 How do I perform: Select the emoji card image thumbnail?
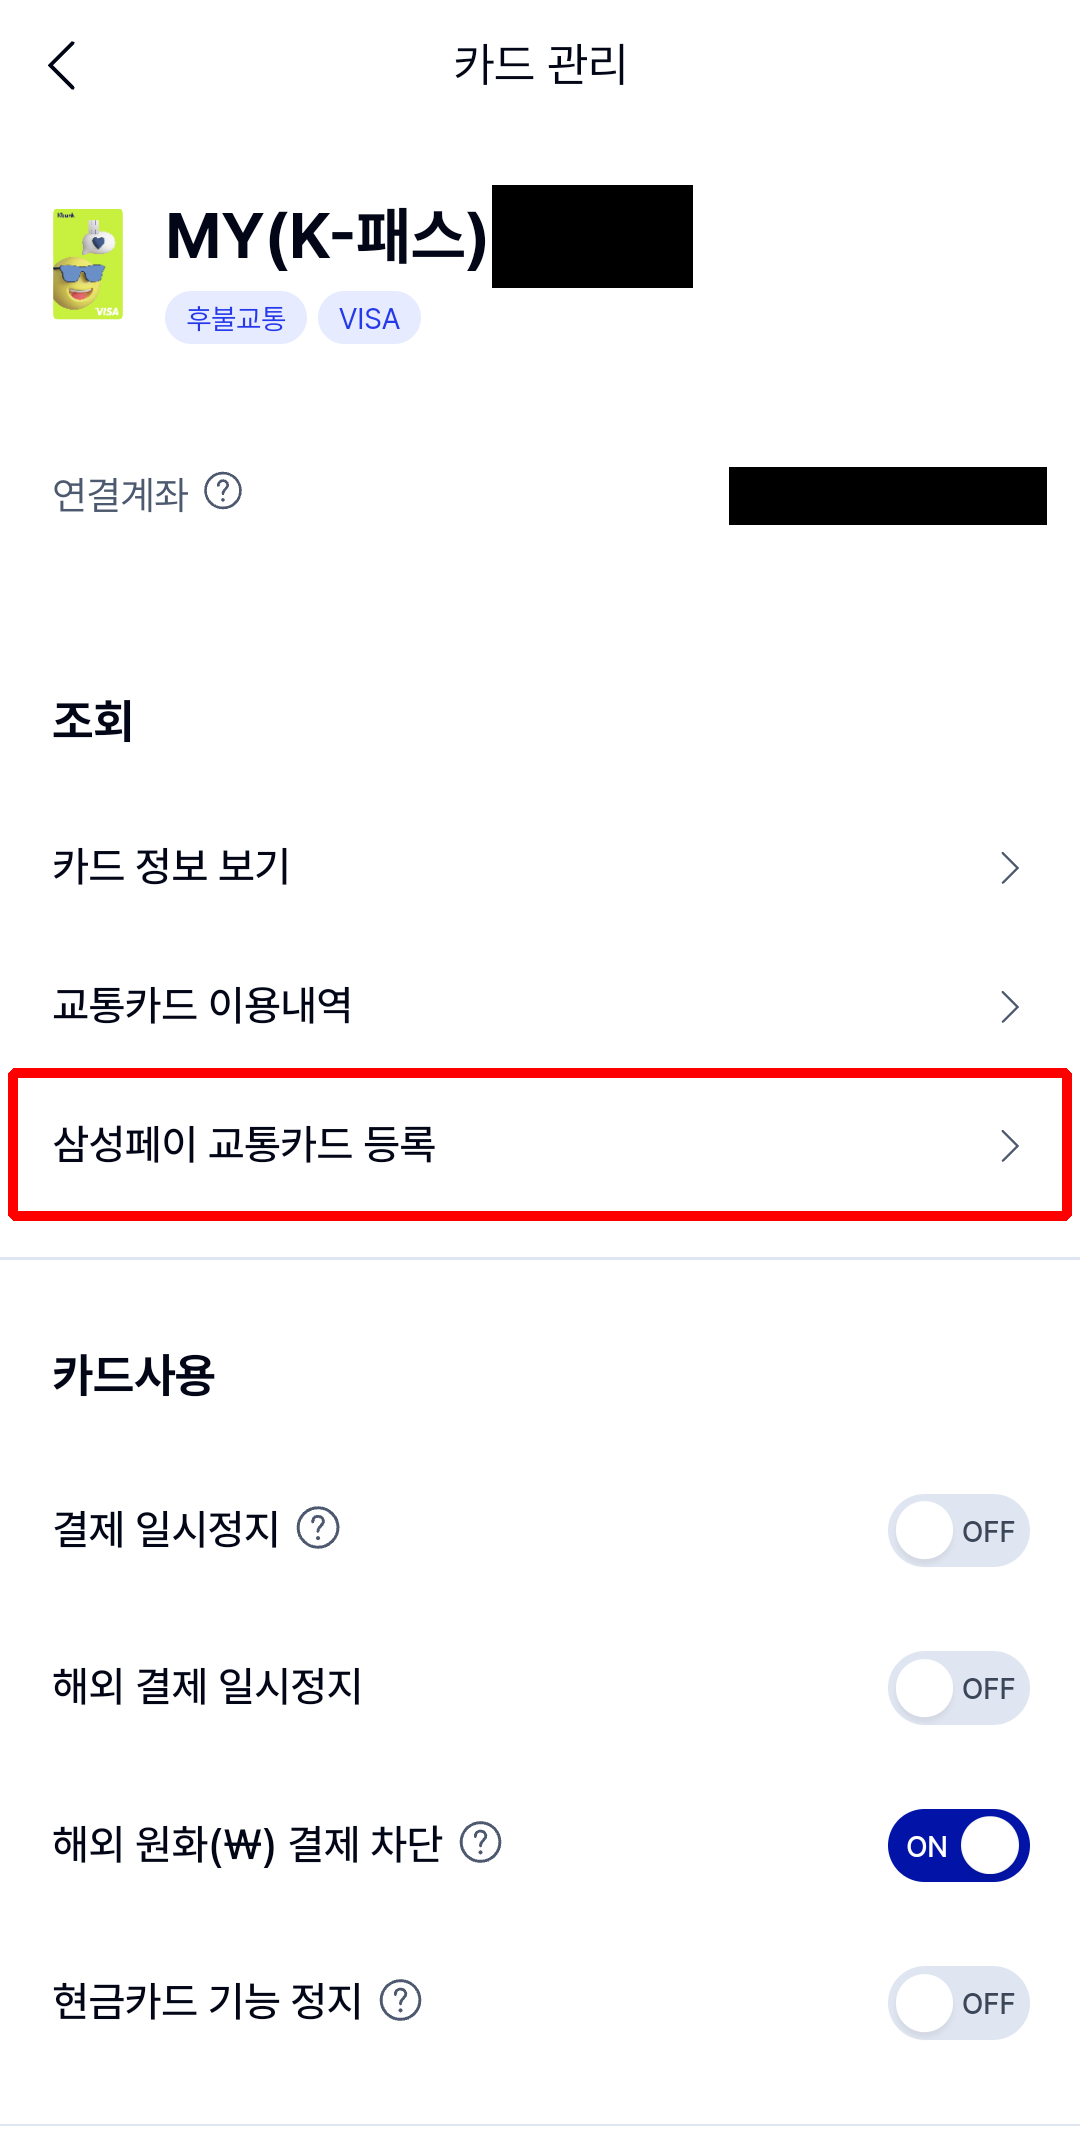88,266
